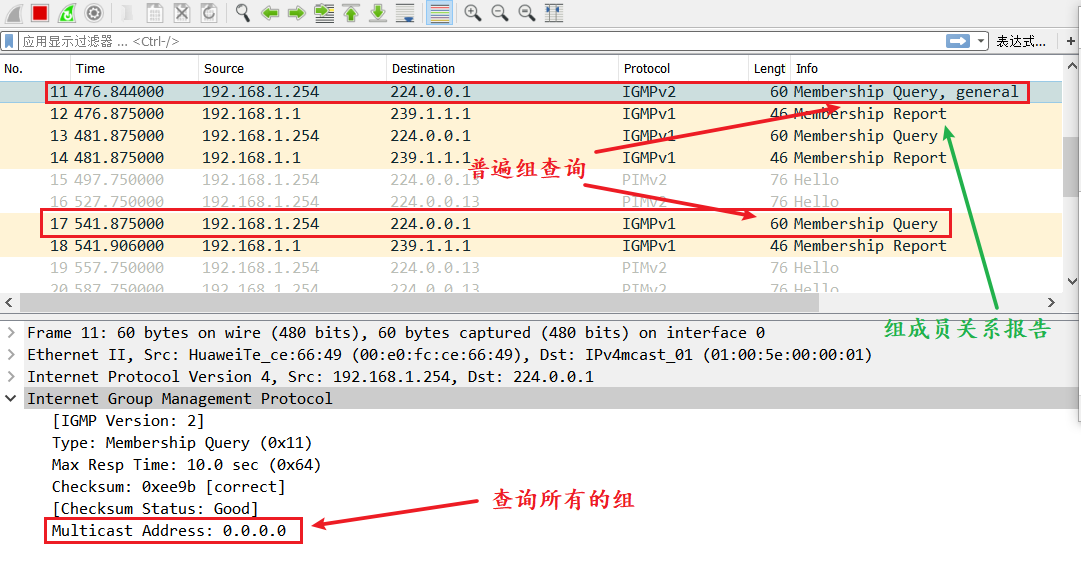Click packet list scroll up arrow
Screen dimensions: 1081x580
pos(1072,66)
